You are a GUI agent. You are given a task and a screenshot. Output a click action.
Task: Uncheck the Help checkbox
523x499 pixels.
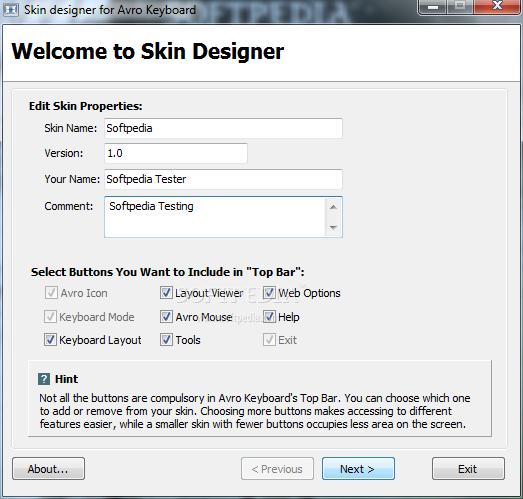pos(269,317)
